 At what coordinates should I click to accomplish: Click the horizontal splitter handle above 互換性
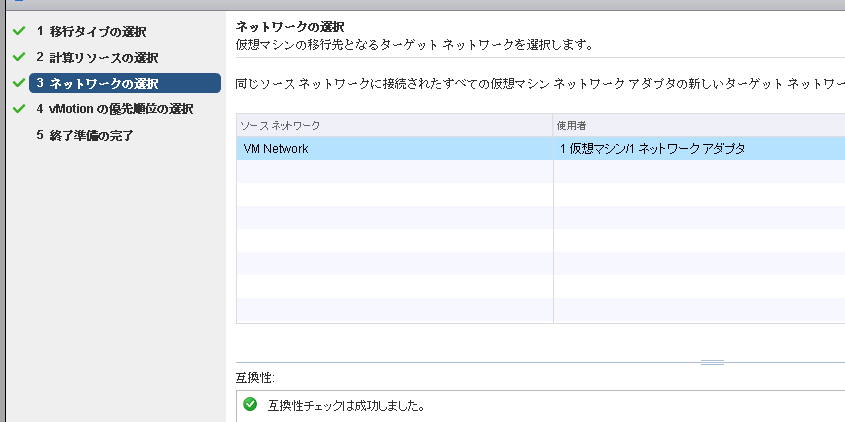[x=712, y=362]
